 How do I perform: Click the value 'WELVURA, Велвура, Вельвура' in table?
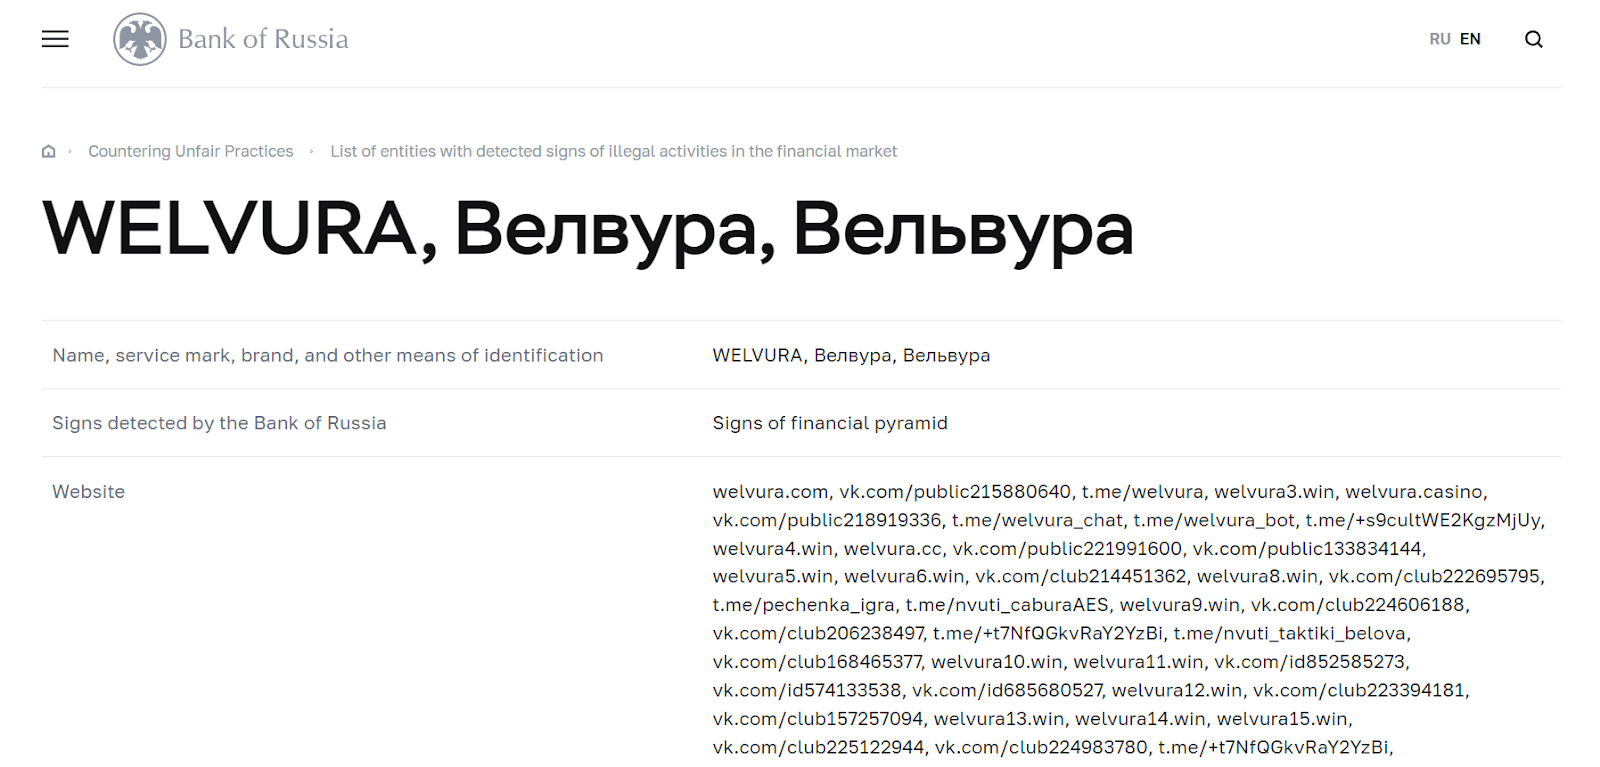[851, 355]
